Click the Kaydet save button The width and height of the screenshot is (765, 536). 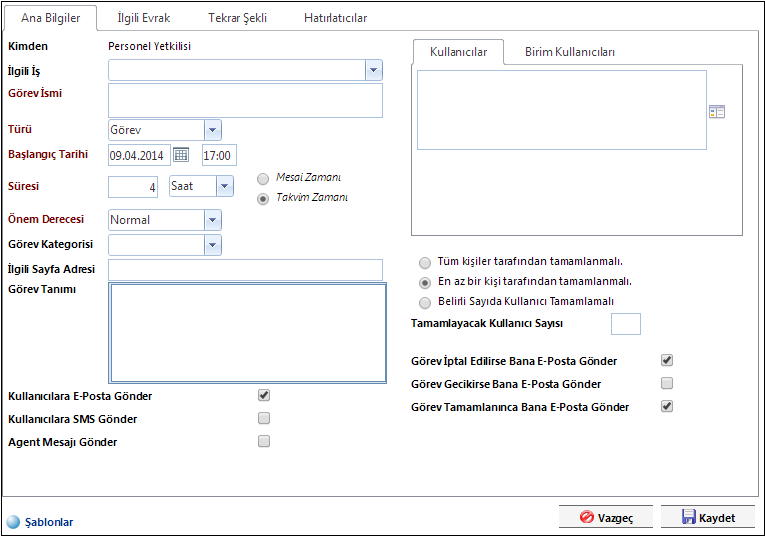(x=707, y=517)
